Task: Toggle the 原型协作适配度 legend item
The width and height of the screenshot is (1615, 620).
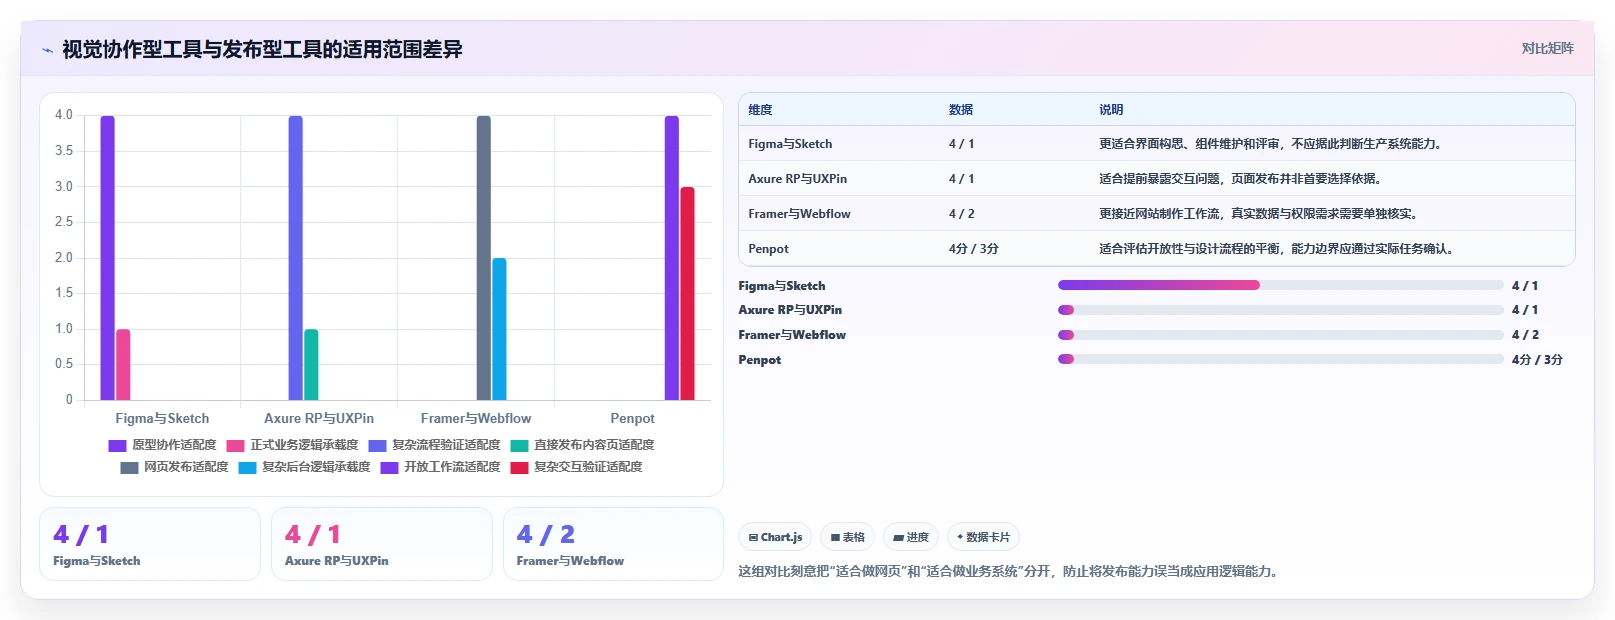Action: [162, 445]
